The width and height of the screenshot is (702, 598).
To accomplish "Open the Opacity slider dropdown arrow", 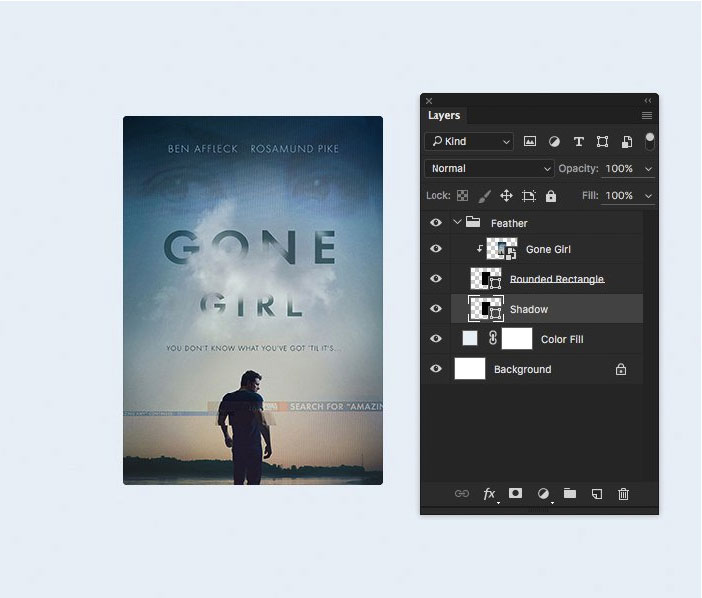I will tap(648, 169).
